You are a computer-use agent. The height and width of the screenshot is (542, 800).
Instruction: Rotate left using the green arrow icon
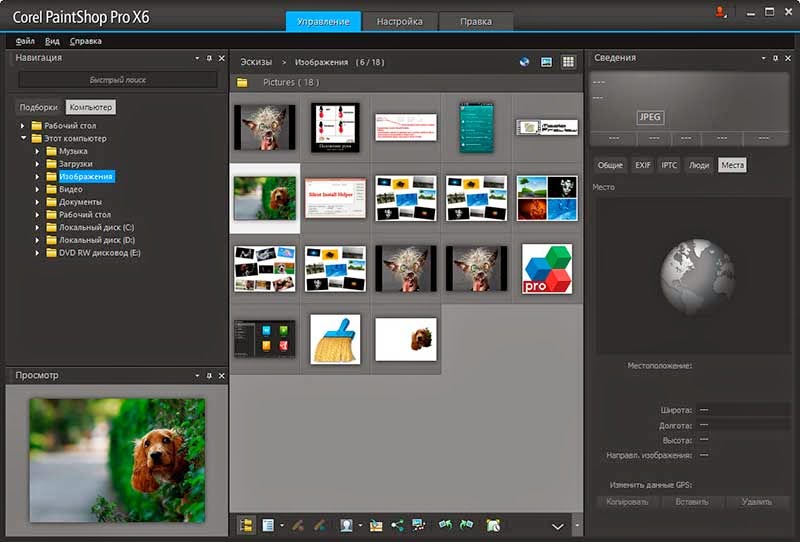click(445, 524)
